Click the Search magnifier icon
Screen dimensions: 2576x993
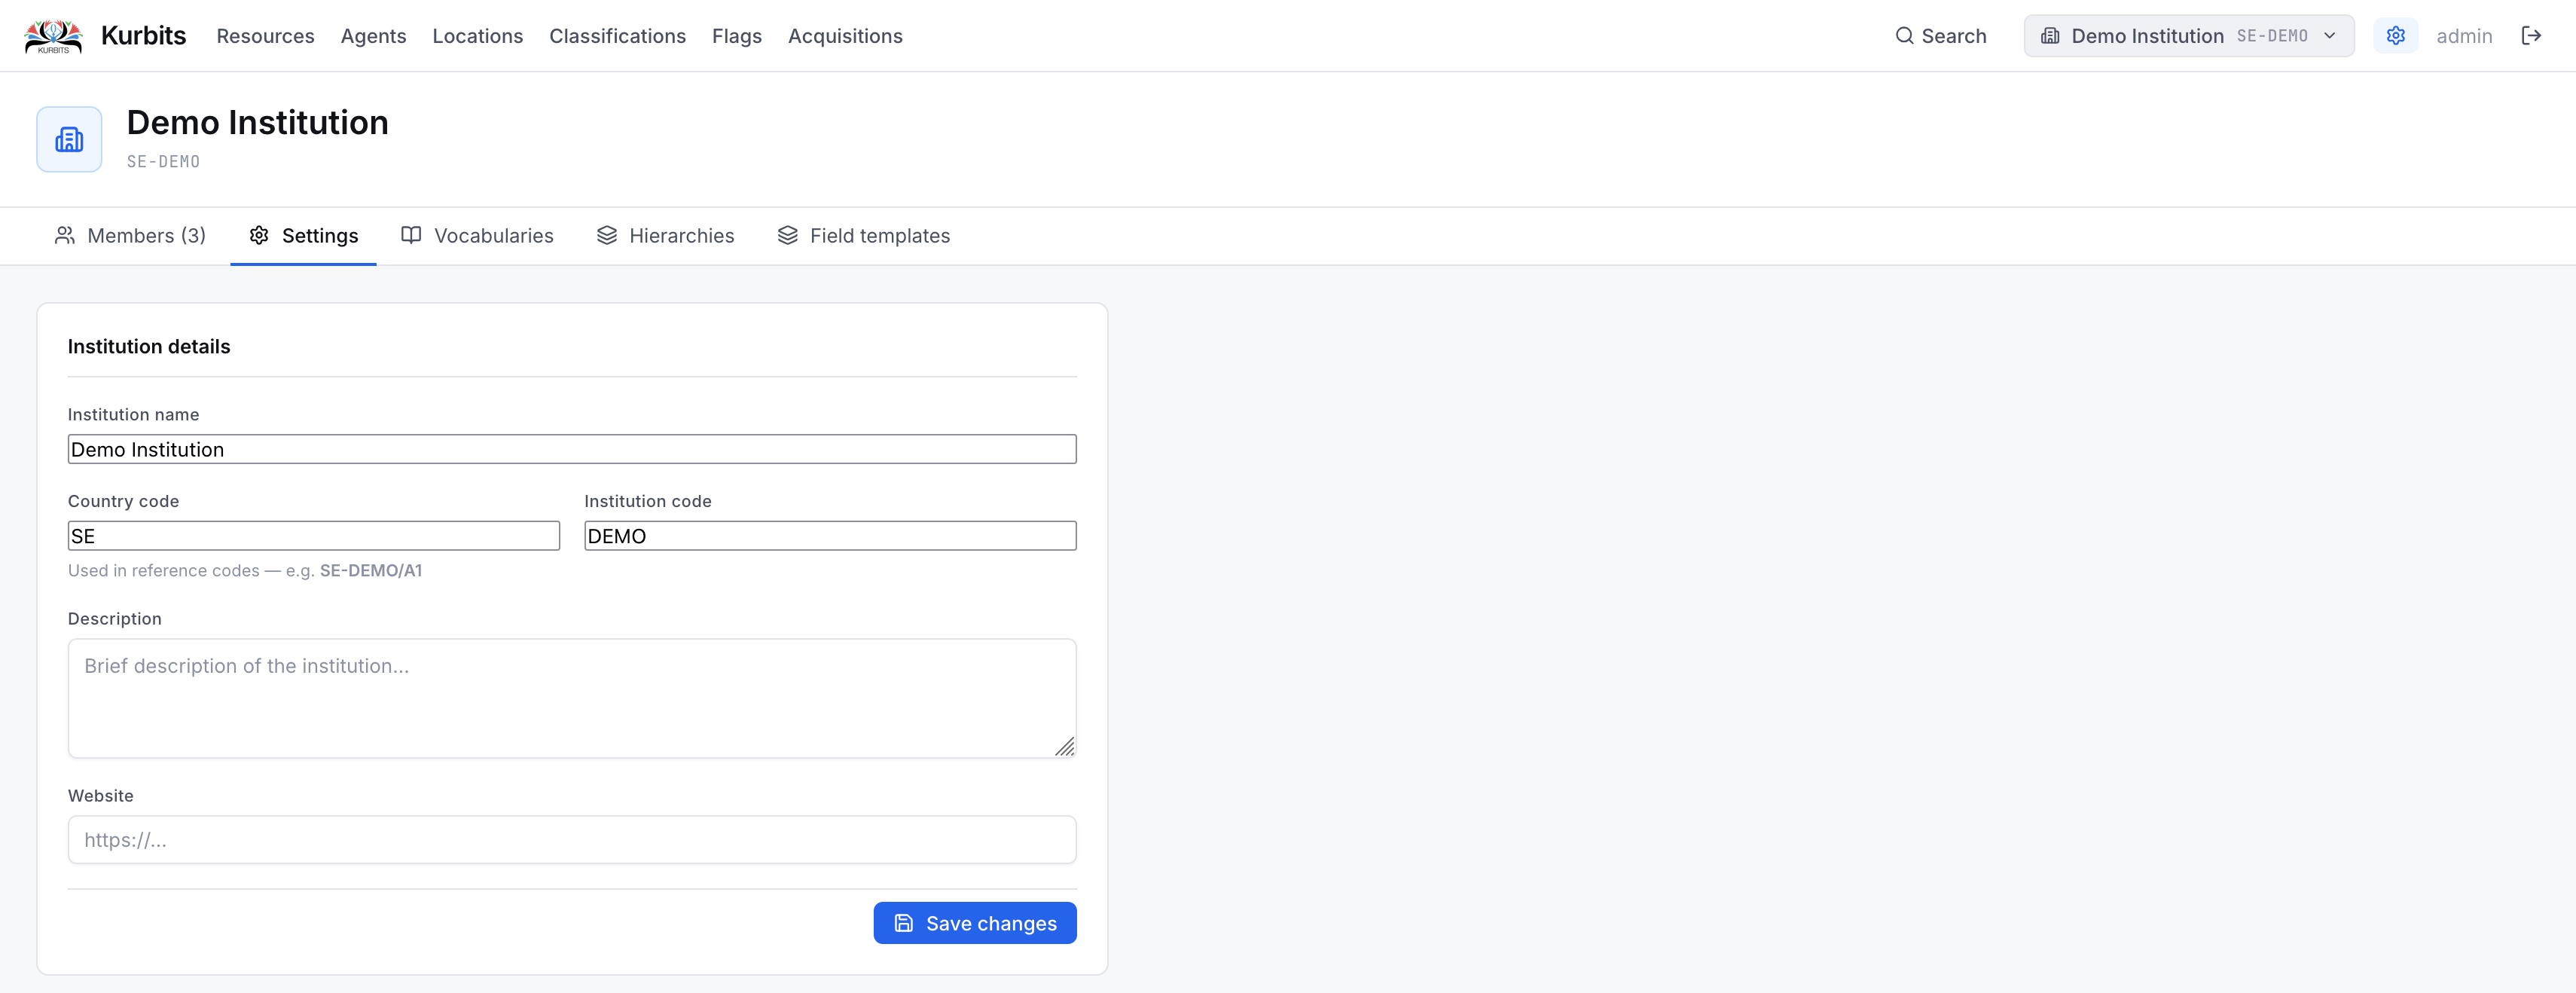coord(1904,36)
